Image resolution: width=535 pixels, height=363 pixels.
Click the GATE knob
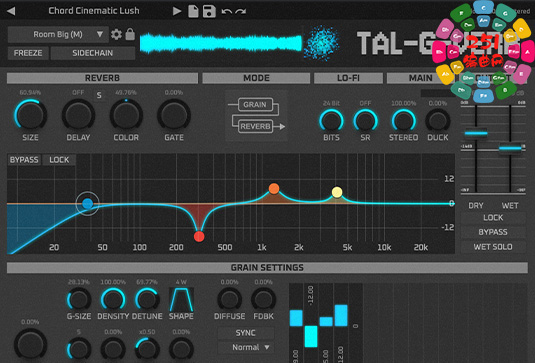(x=174, y=115)
